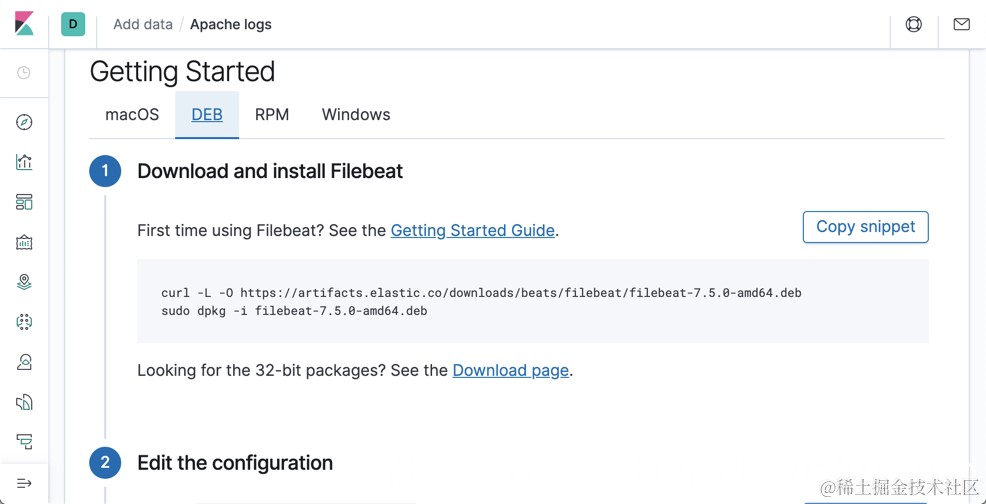Open the APM icon in sidebar
The width and height of the screenshot is (986, 504).
pos(24,441)
